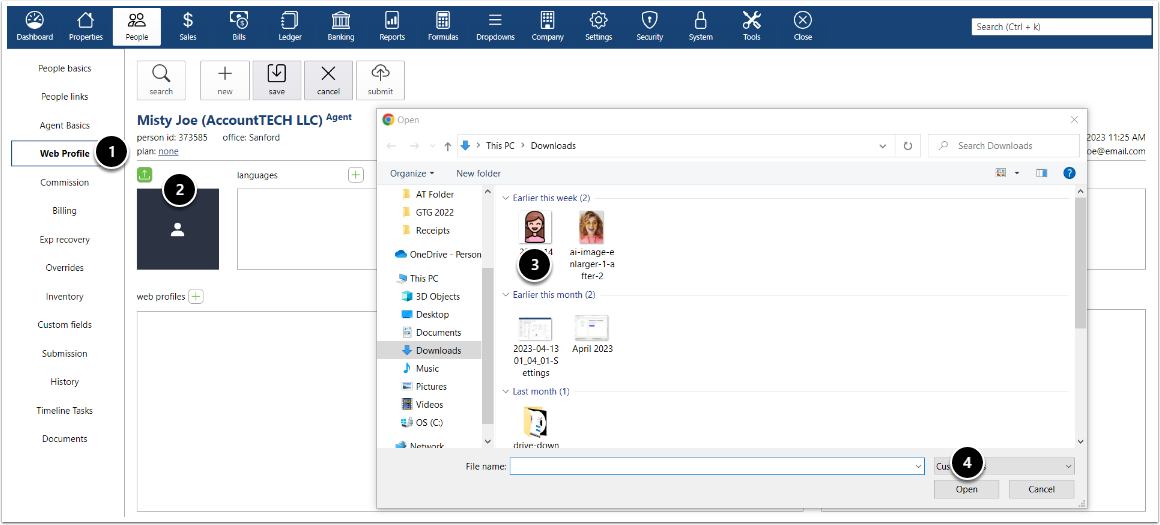Click the green upload photo icon
Image resolution: width=1160 pixels, height=525 pixels.
tap(145, 175)
